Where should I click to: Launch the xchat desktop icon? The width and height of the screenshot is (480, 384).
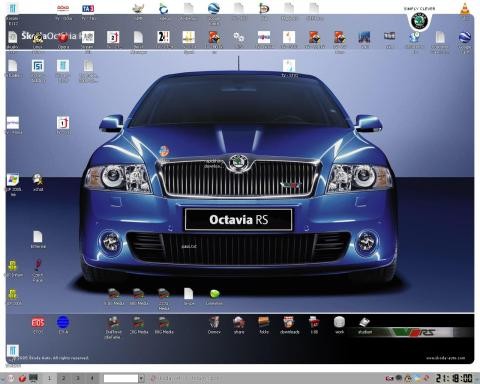[x=38, y=180]
